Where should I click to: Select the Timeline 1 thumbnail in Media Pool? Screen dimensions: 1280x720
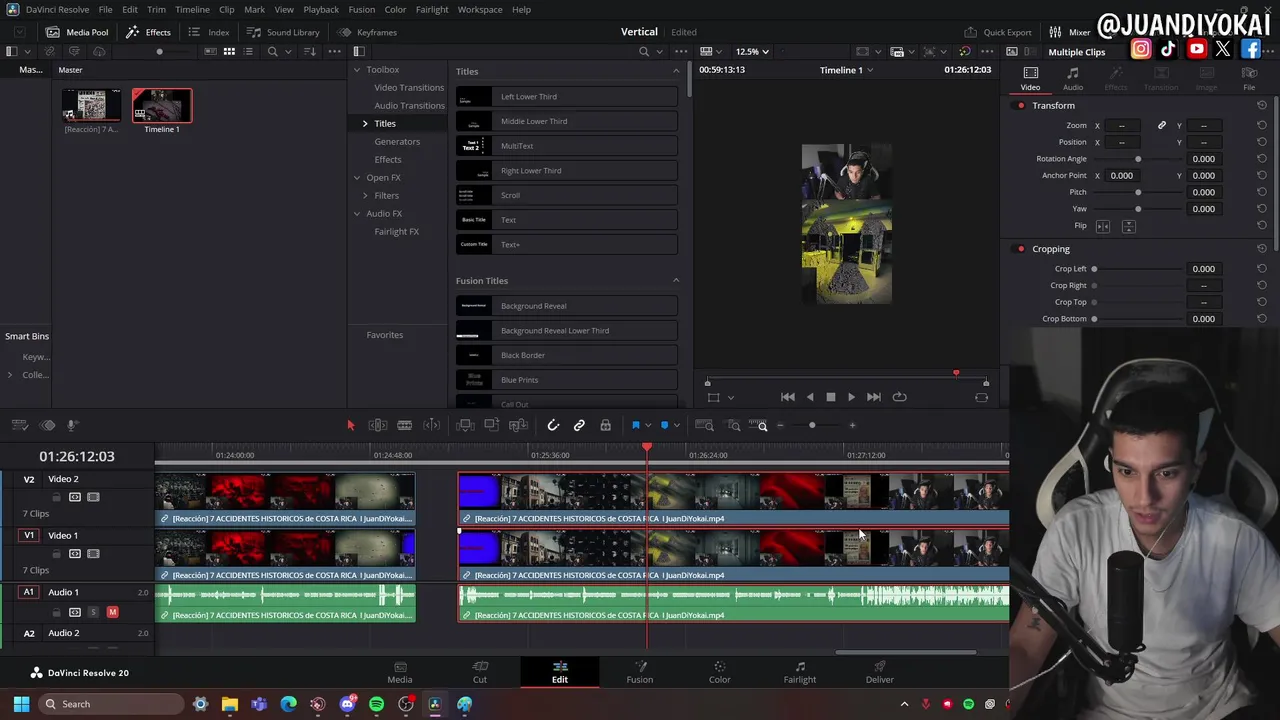162,106
